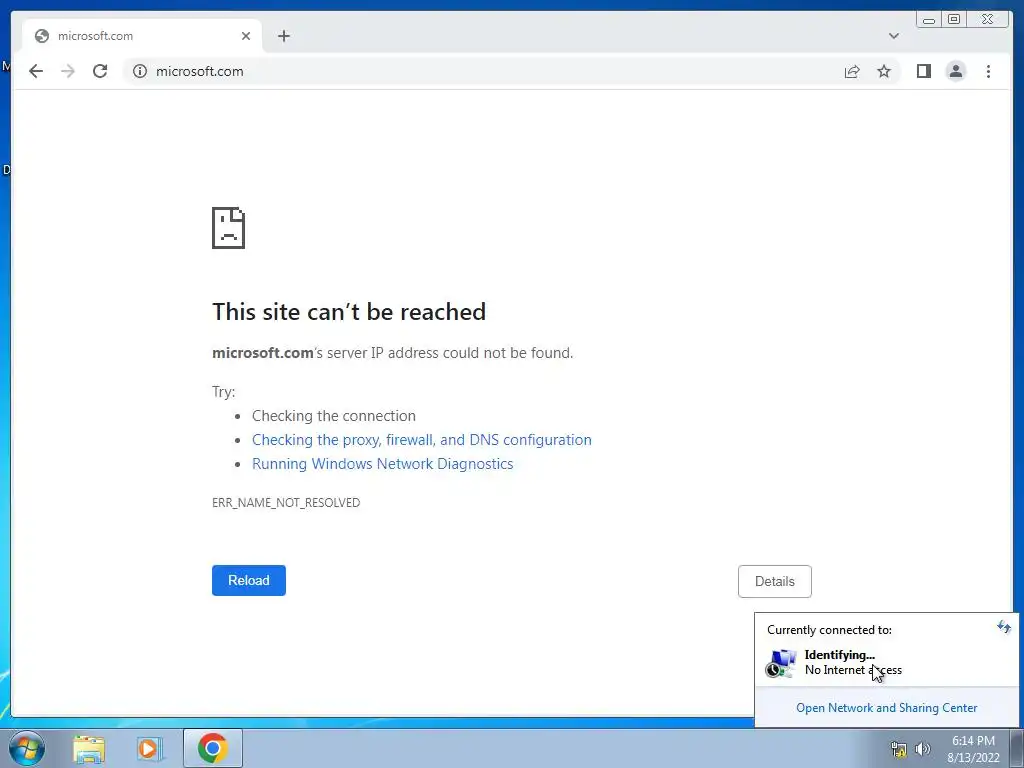
Task: Restore down the Chrome window
Action: click(x=953, y=20)
